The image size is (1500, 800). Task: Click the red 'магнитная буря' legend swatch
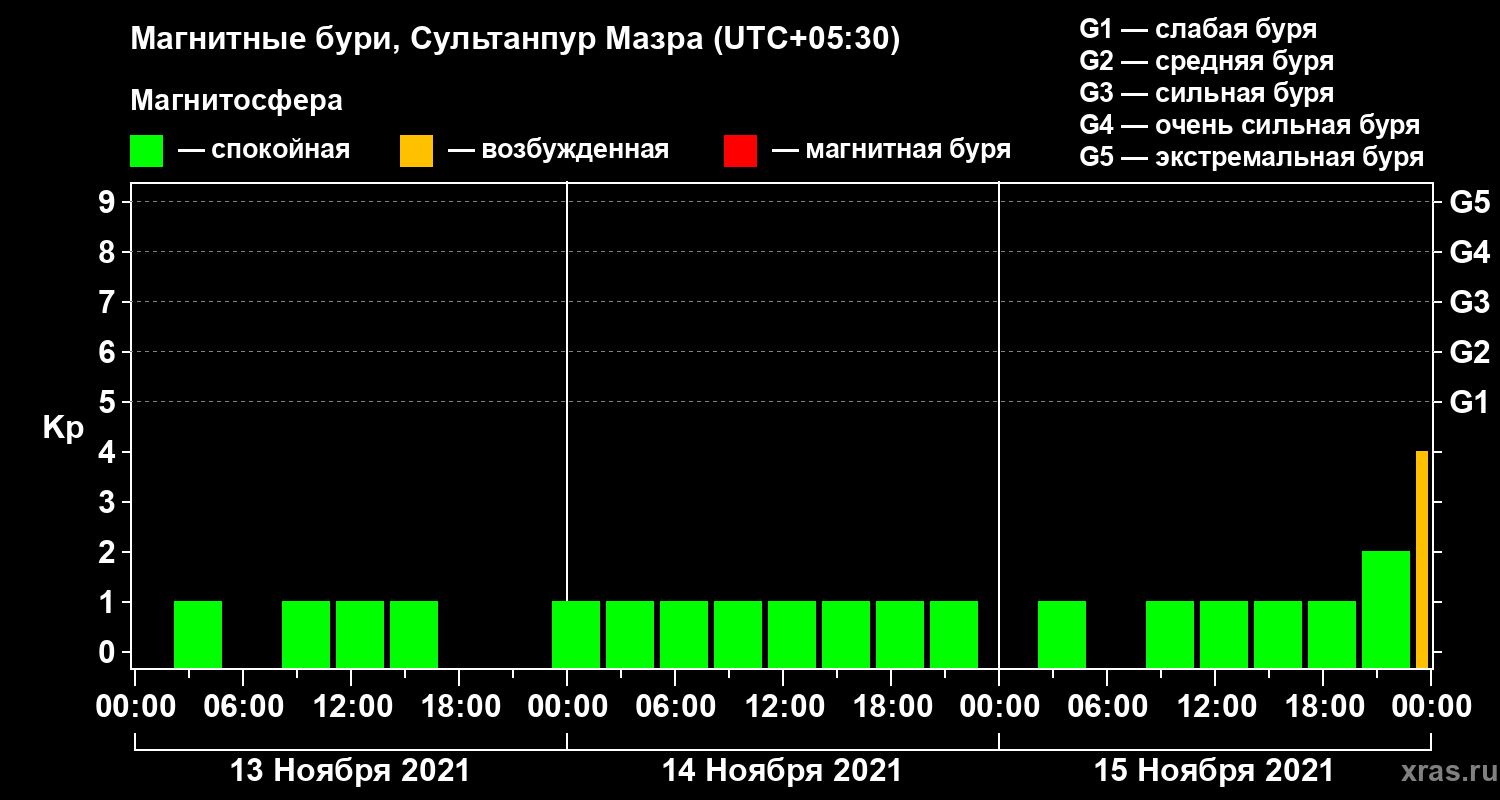740,151
